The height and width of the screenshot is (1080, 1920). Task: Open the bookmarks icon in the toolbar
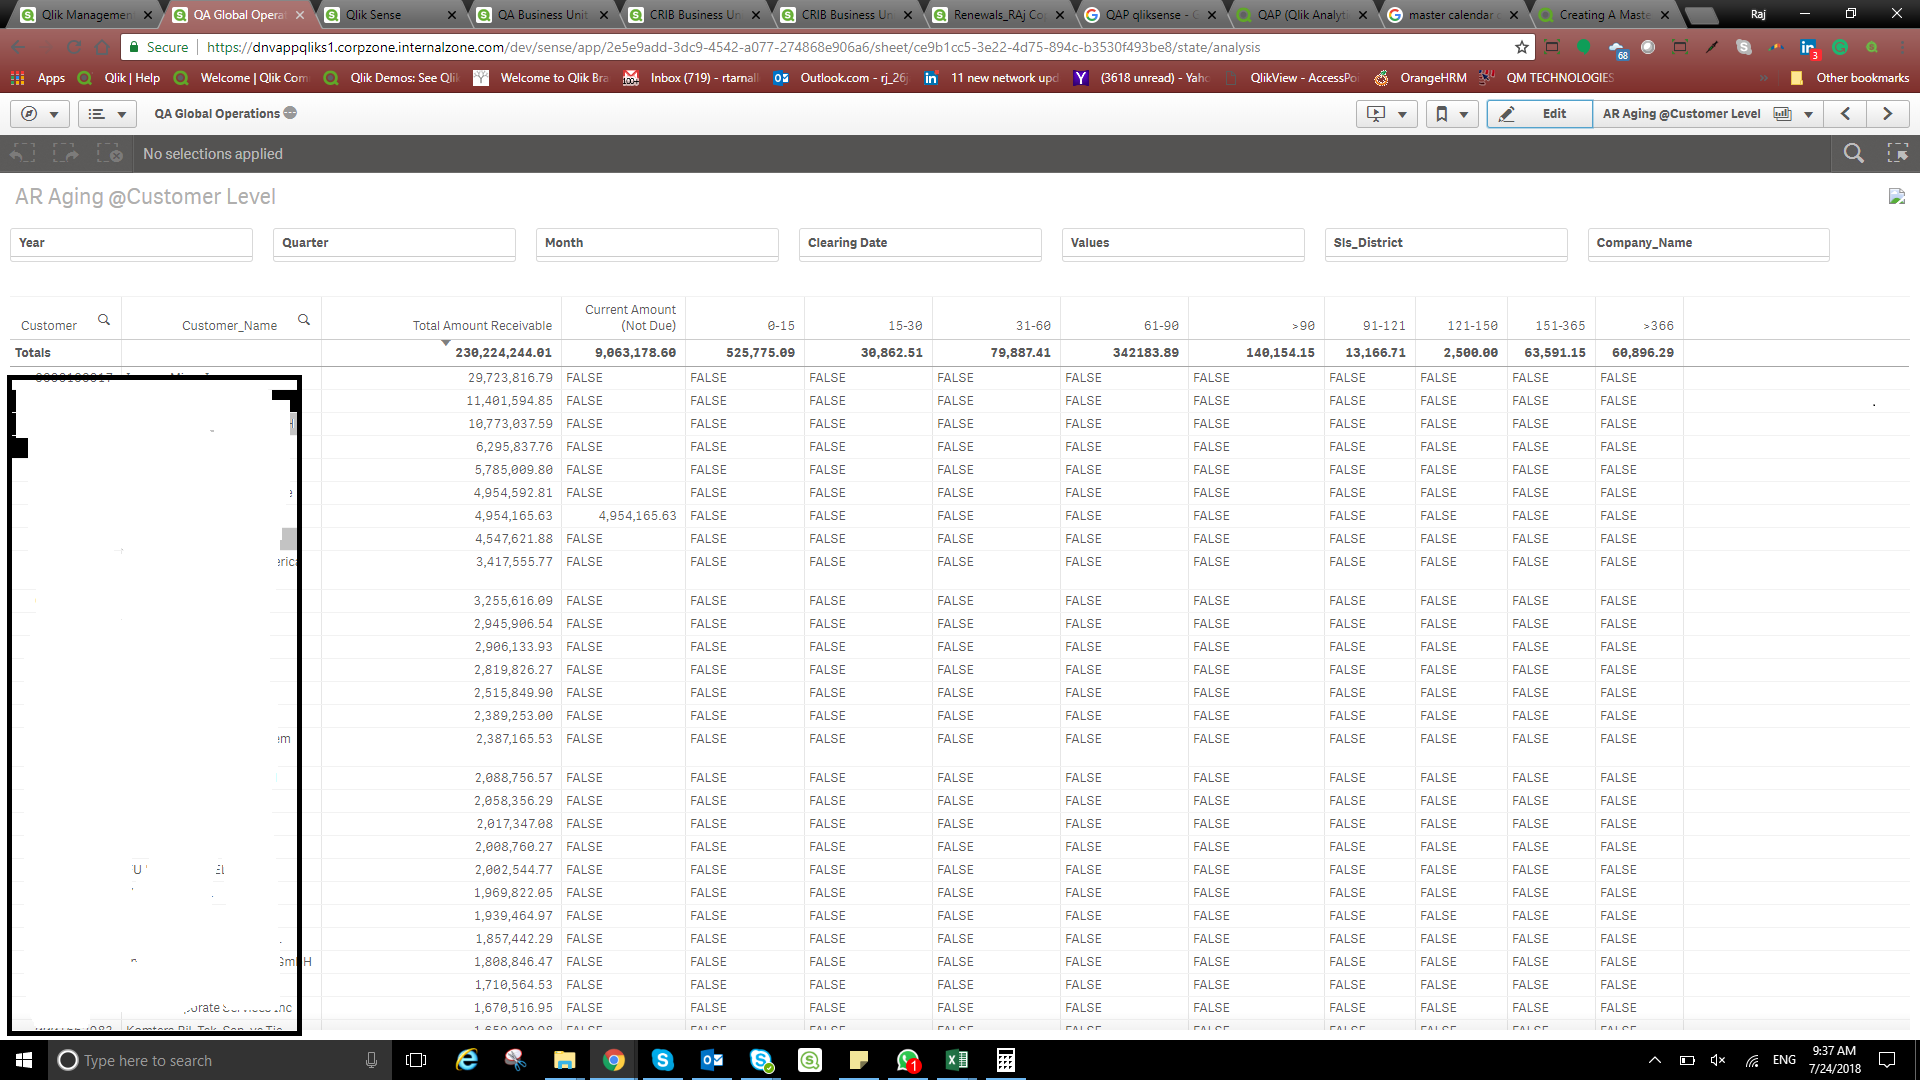[1441, 114]
